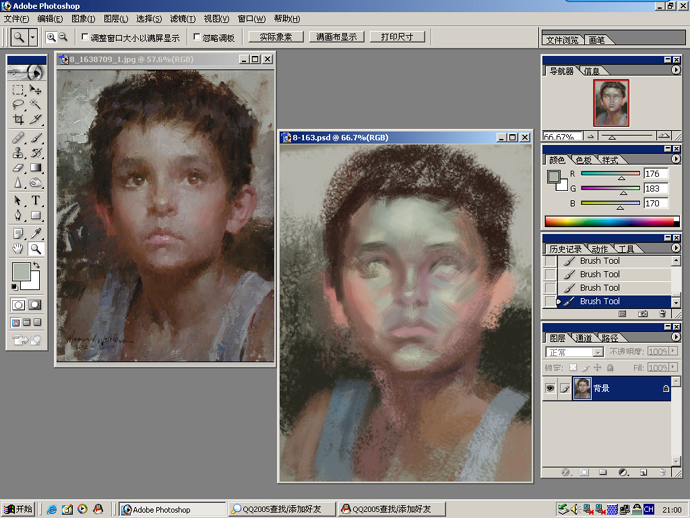690x518 pixels.
Task: Open layer Fill arrow dropdown
Action: [x=673, y=367]
